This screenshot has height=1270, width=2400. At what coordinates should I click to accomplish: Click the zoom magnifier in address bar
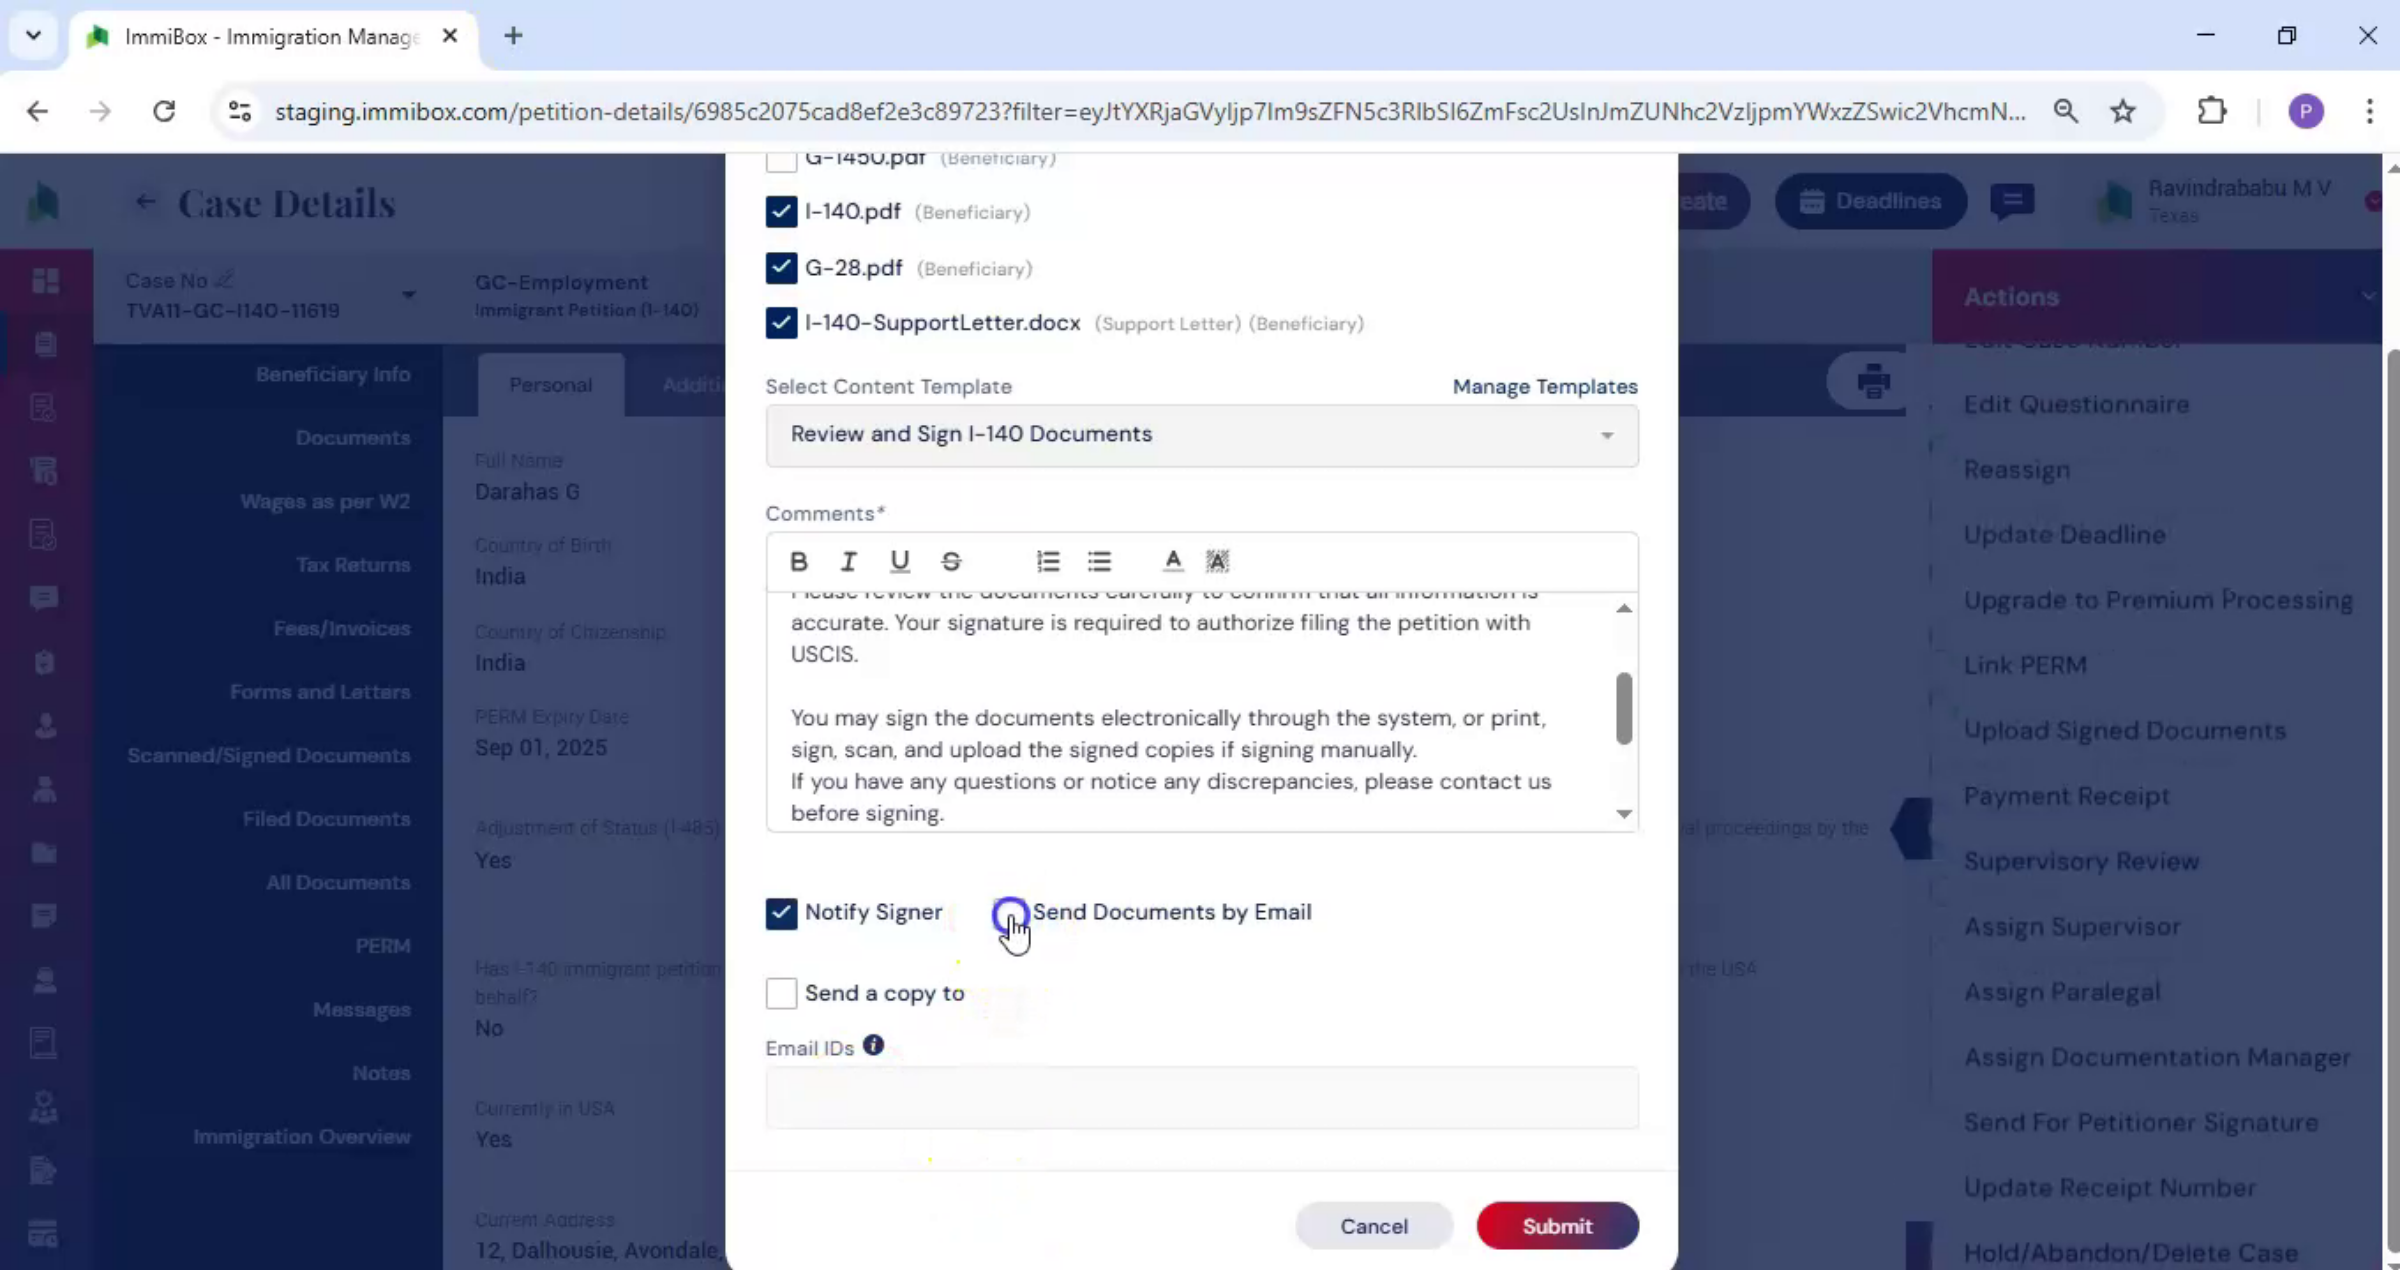(2065, 111)
